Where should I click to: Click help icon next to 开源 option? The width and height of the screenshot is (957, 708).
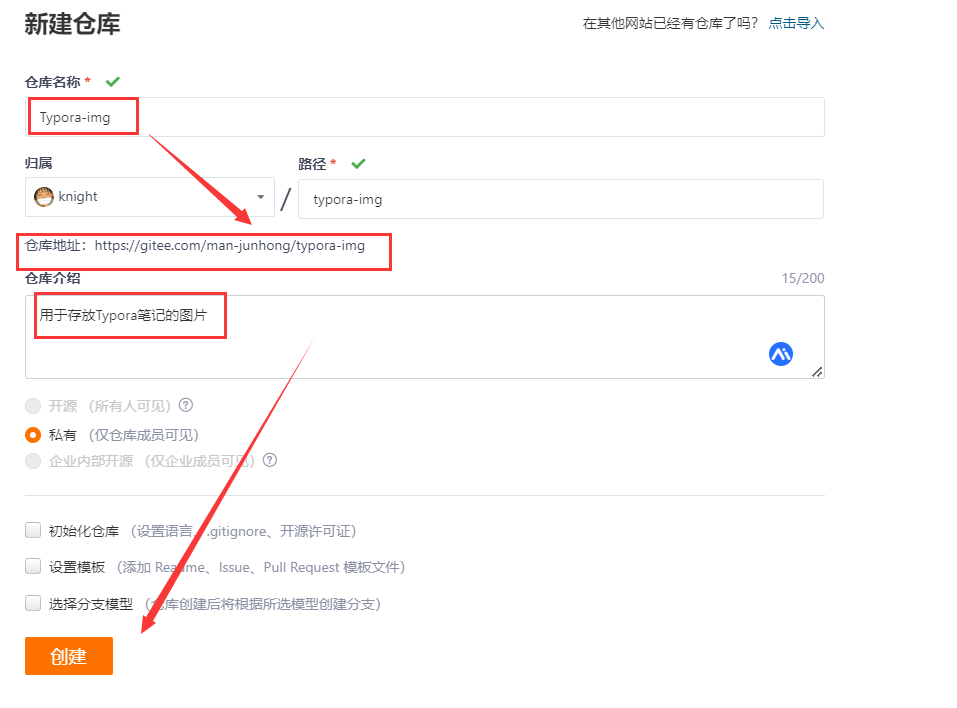(x=186, y=405)
